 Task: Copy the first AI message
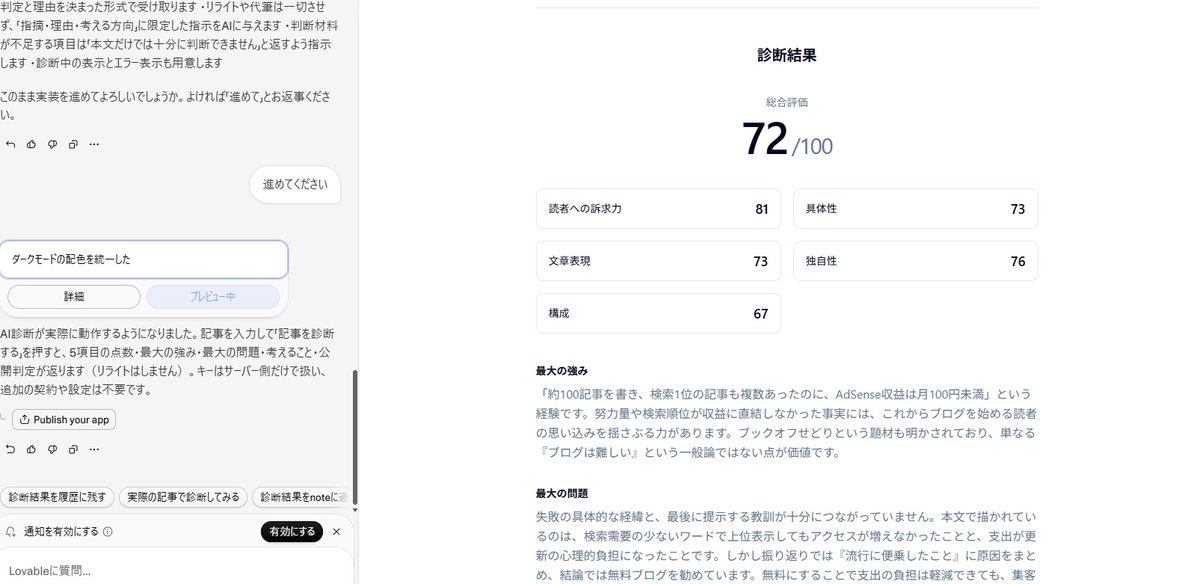pyautogui.click(x=73, y=144)
